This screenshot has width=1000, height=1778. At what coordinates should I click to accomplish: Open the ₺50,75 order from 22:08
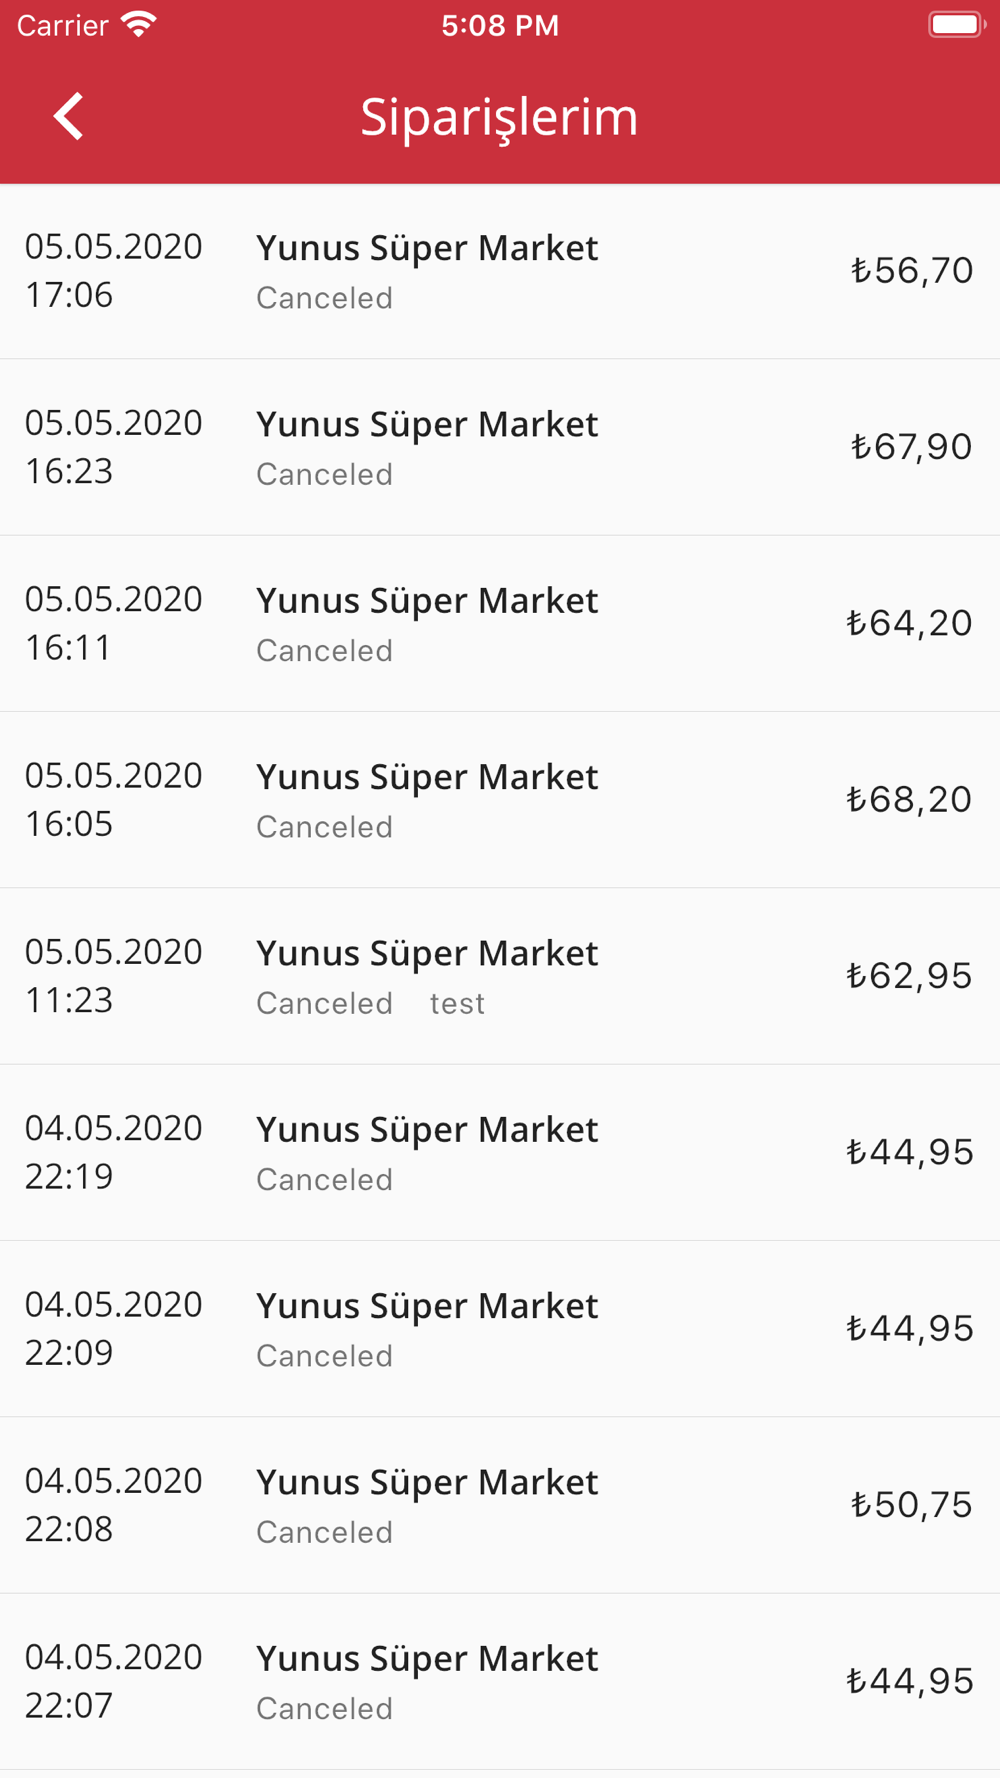coord(500,1505)
